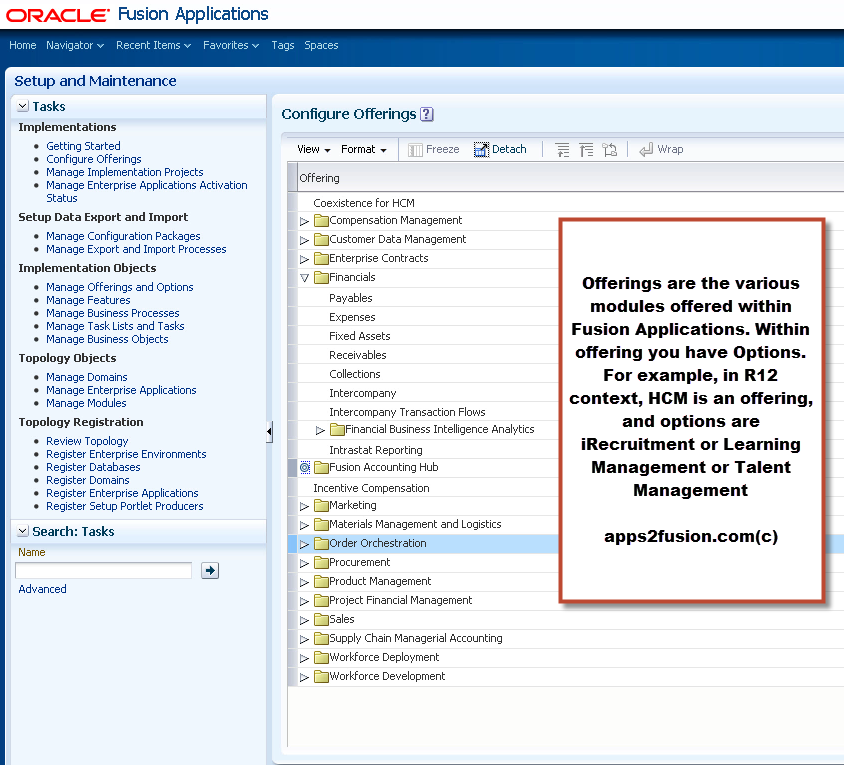The height and width of the screenshot is (765, 844).
Task: Open the Navigator menu
Action: pyautogui.click(x=75, y=45)
